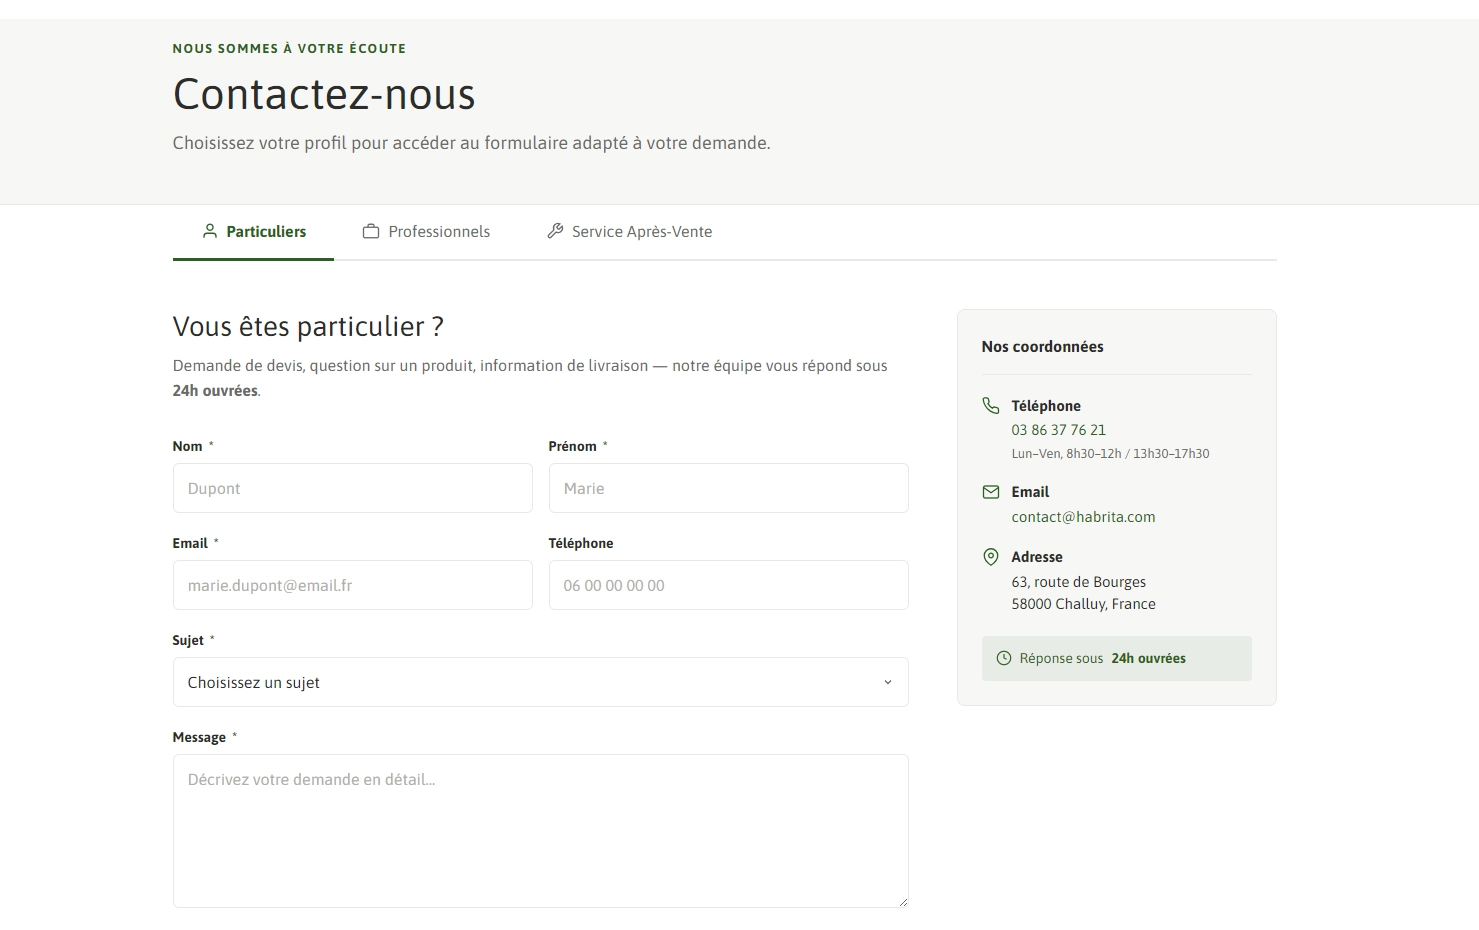Focus the Nom input field
The image size is (1479, 930).
(353, 488)
